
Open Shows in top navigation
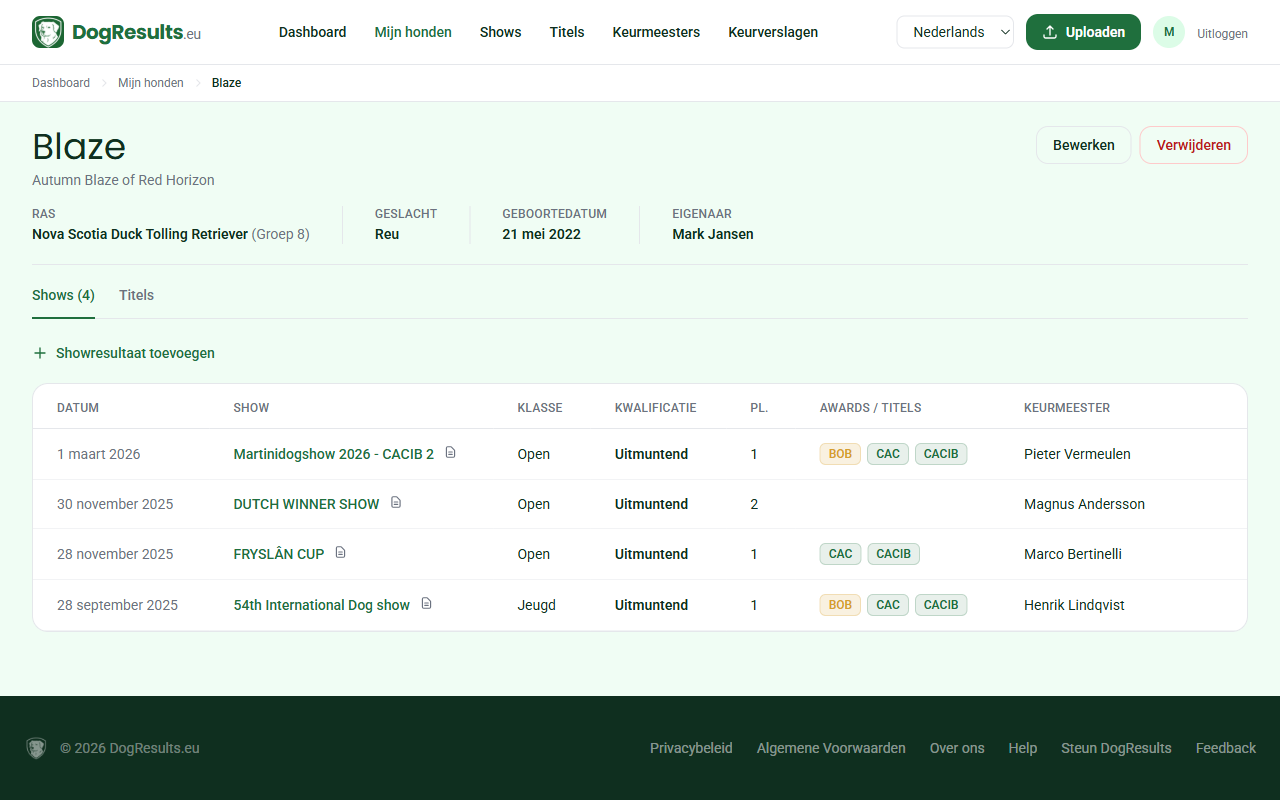(500, 32)
